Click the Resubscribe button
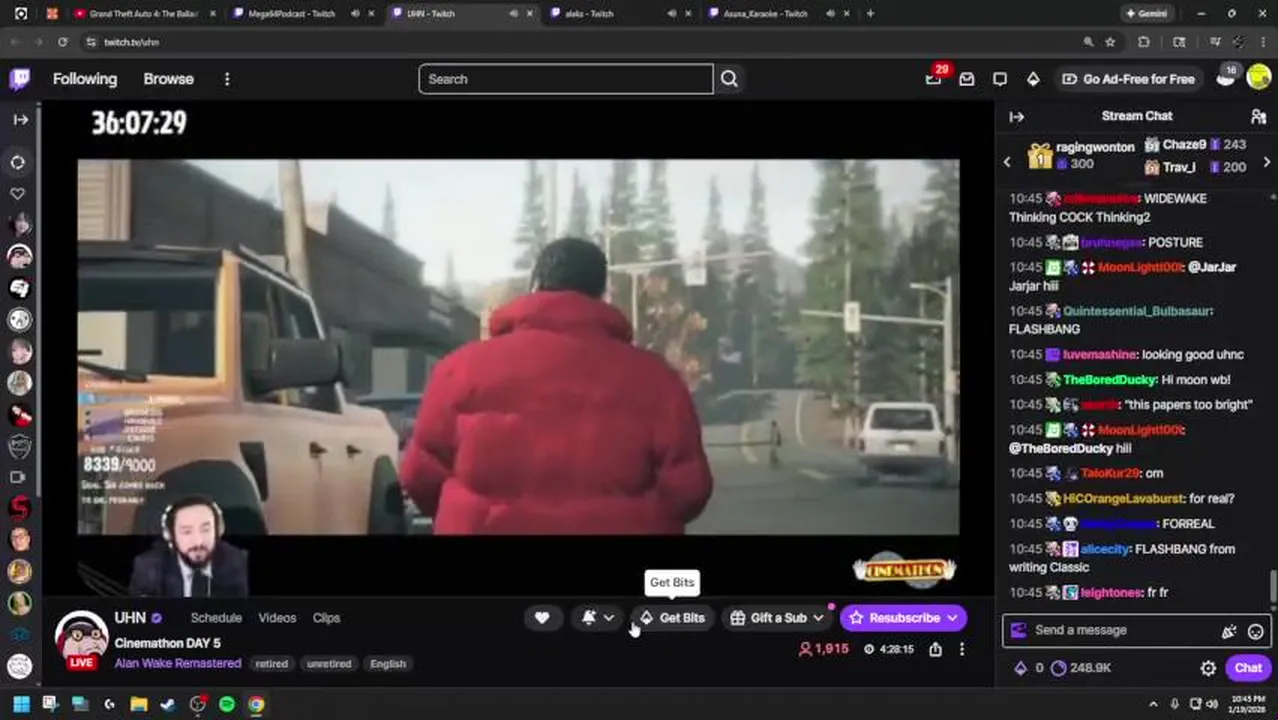The height and width of the screenshot is (720, 1278). coord(903,618)
